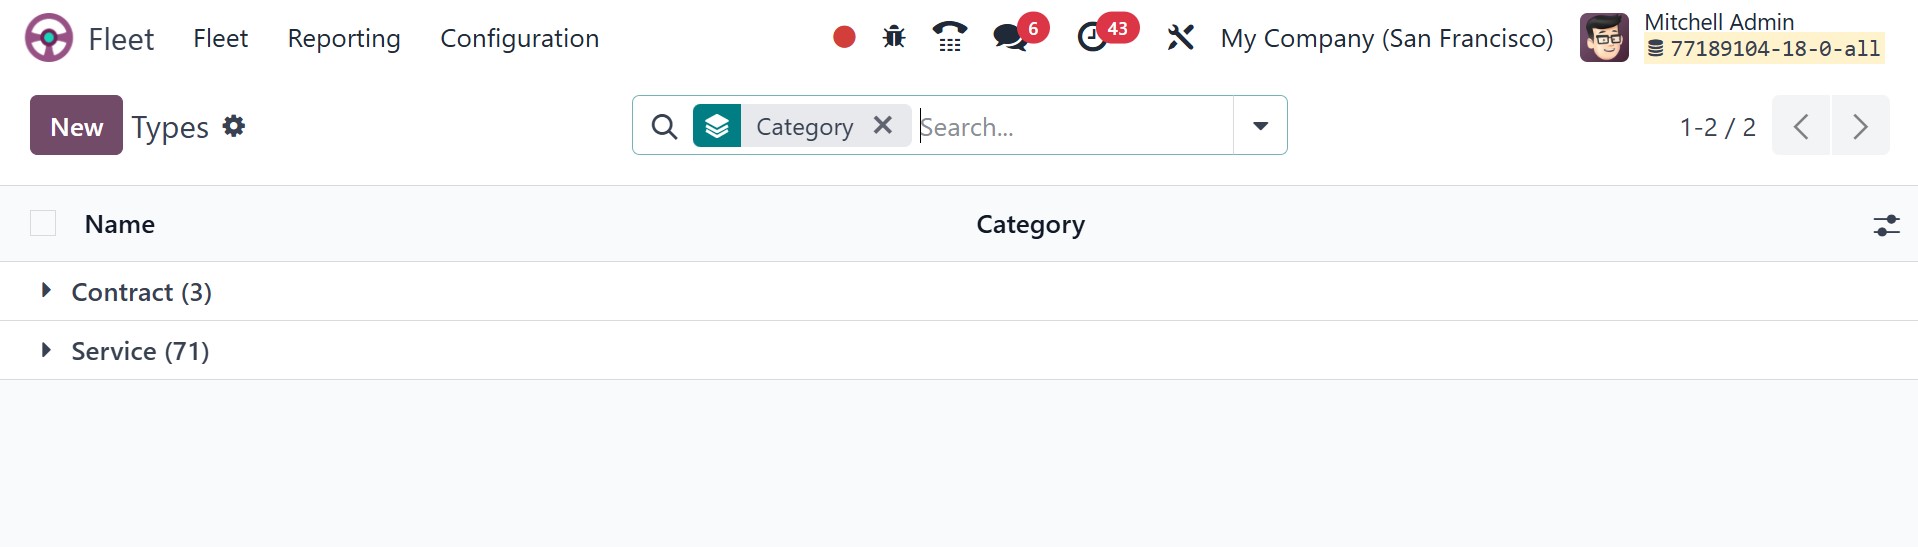Open the debug bug icon menu
This screenshot has height=547, width=1918.
coord(894,38)
